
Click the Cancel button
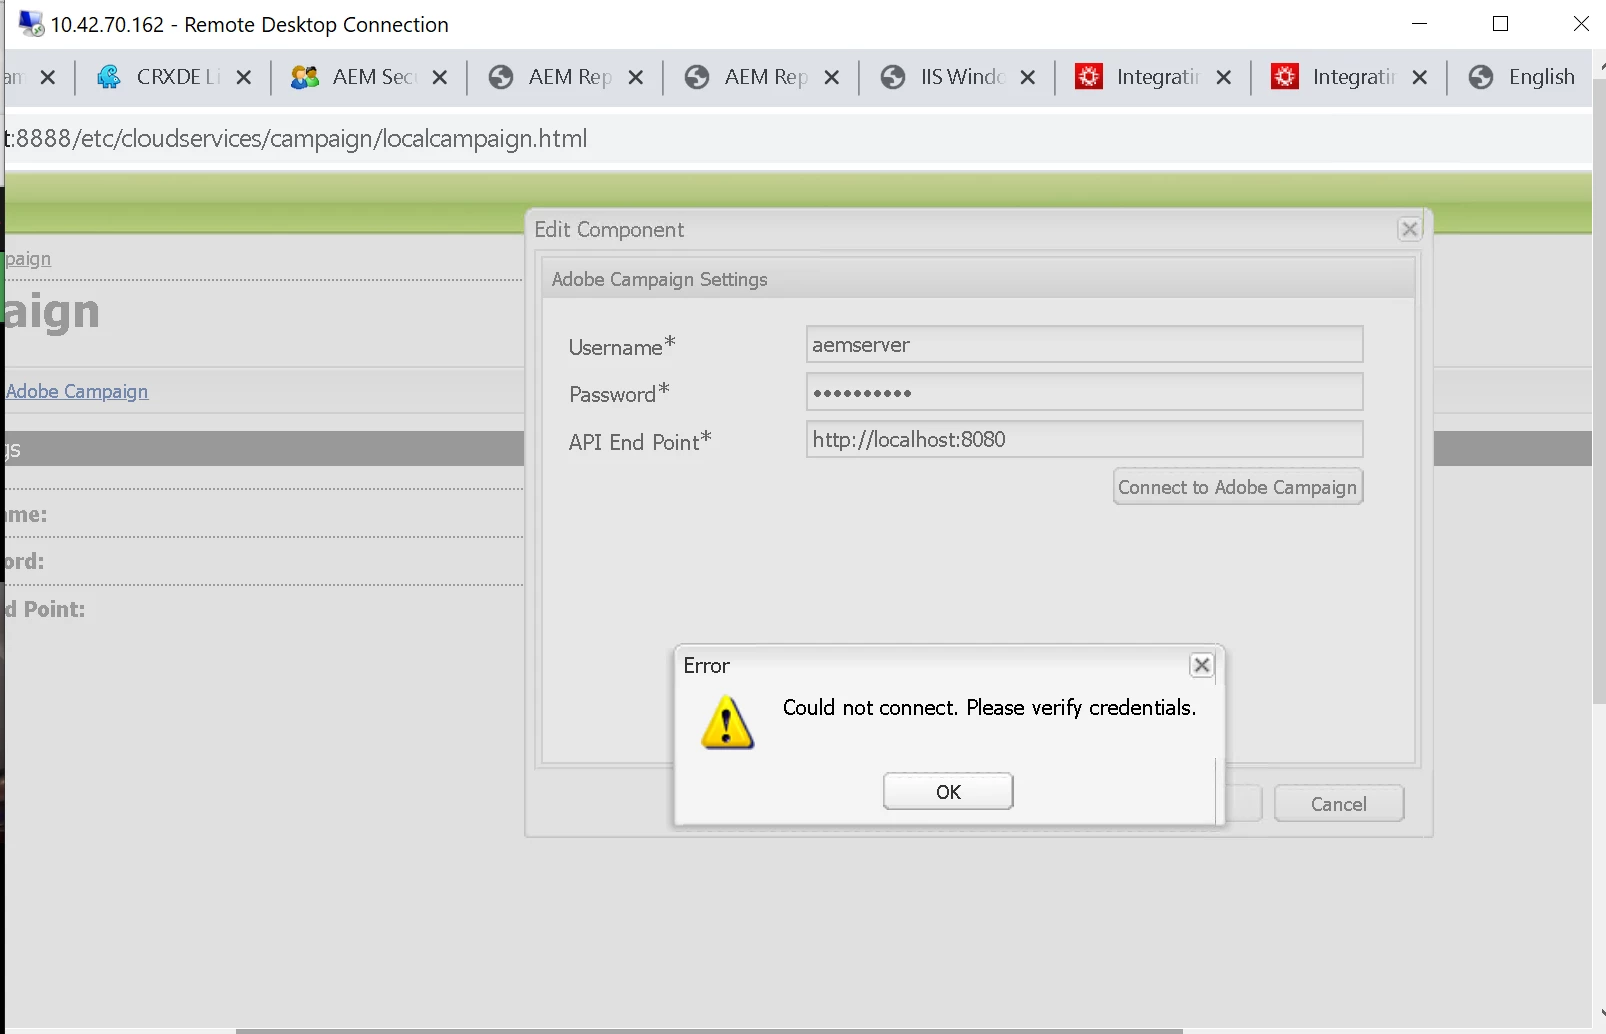pos(1339,804)
